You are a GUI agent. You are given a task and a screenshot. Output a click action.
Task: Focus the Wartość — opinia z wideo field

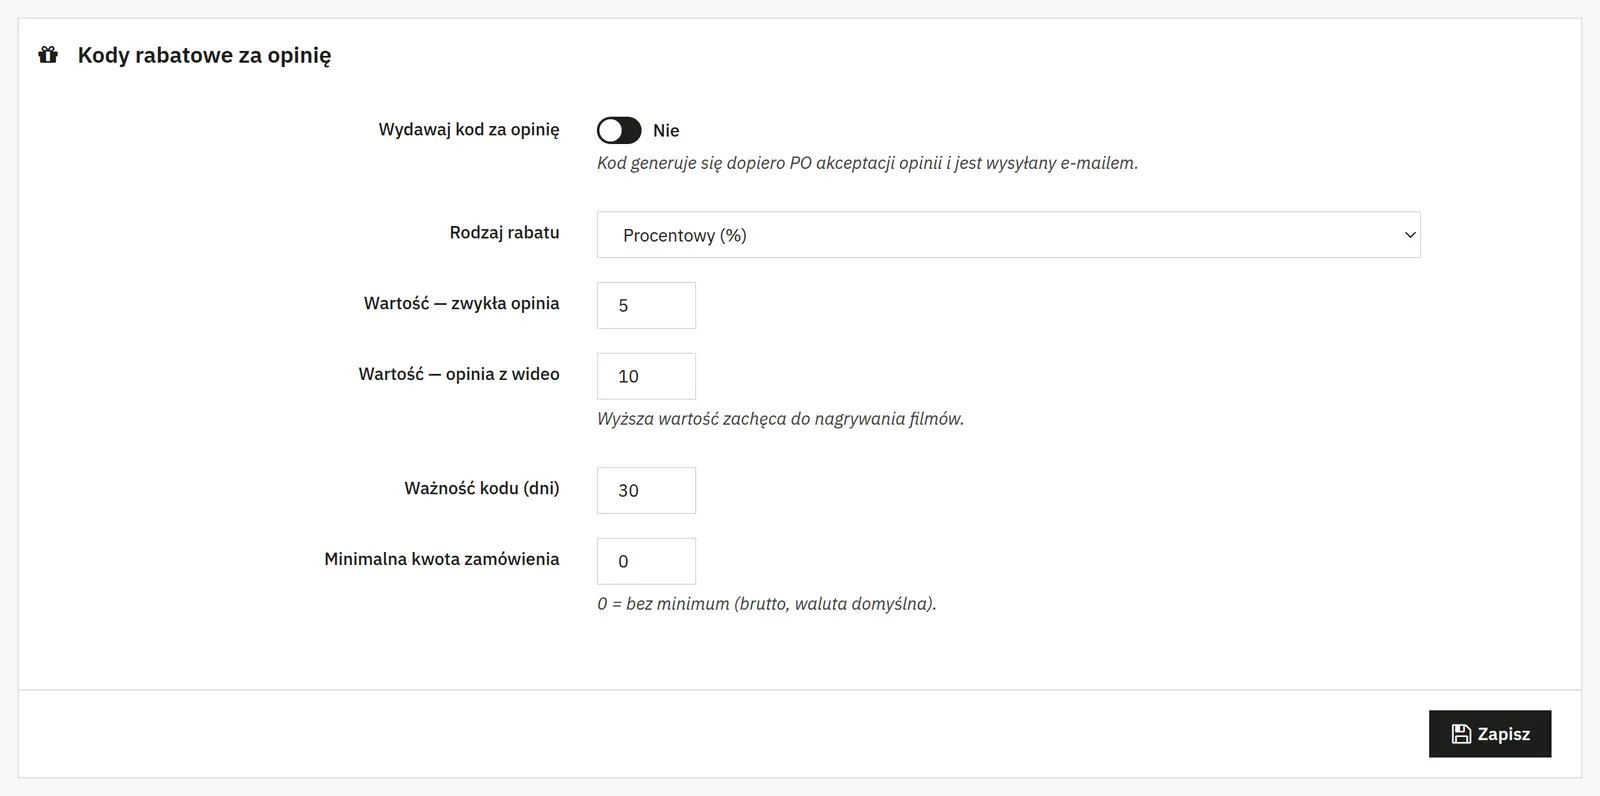[x=646, y=376]
